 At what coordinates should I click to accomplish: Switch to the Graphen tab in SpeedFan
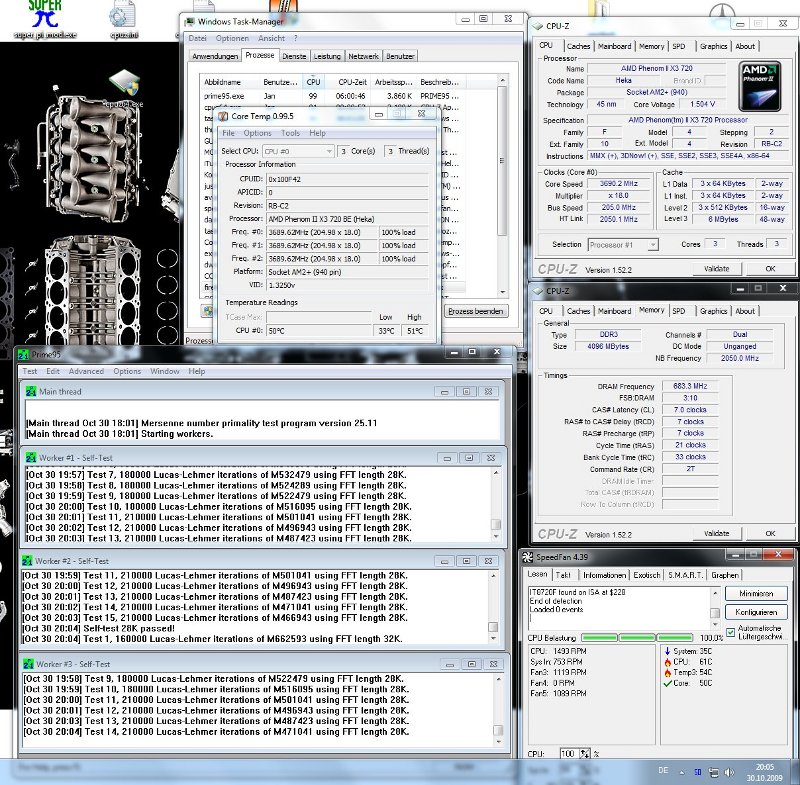[x=724, y=575]
